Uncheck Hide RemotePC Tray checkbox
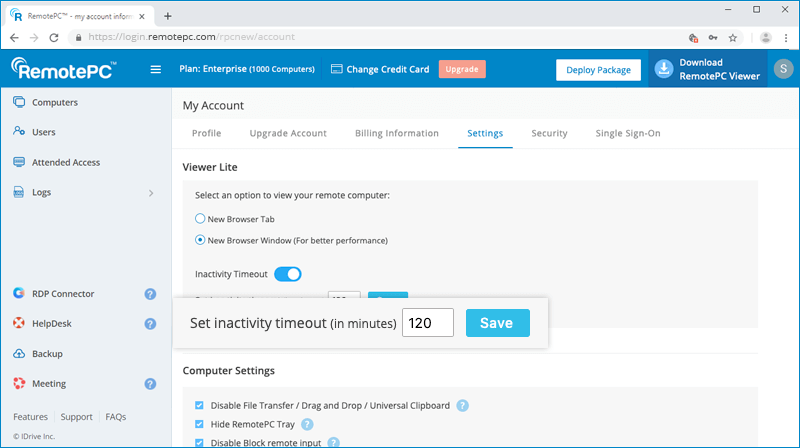The image size is (800, 448). coord(199,424)
